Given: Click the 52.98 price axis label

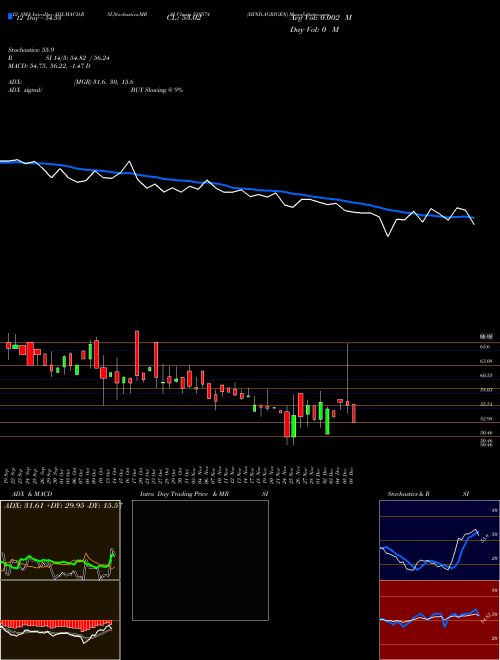Looking at the screenshot, I should pos(486,418).
